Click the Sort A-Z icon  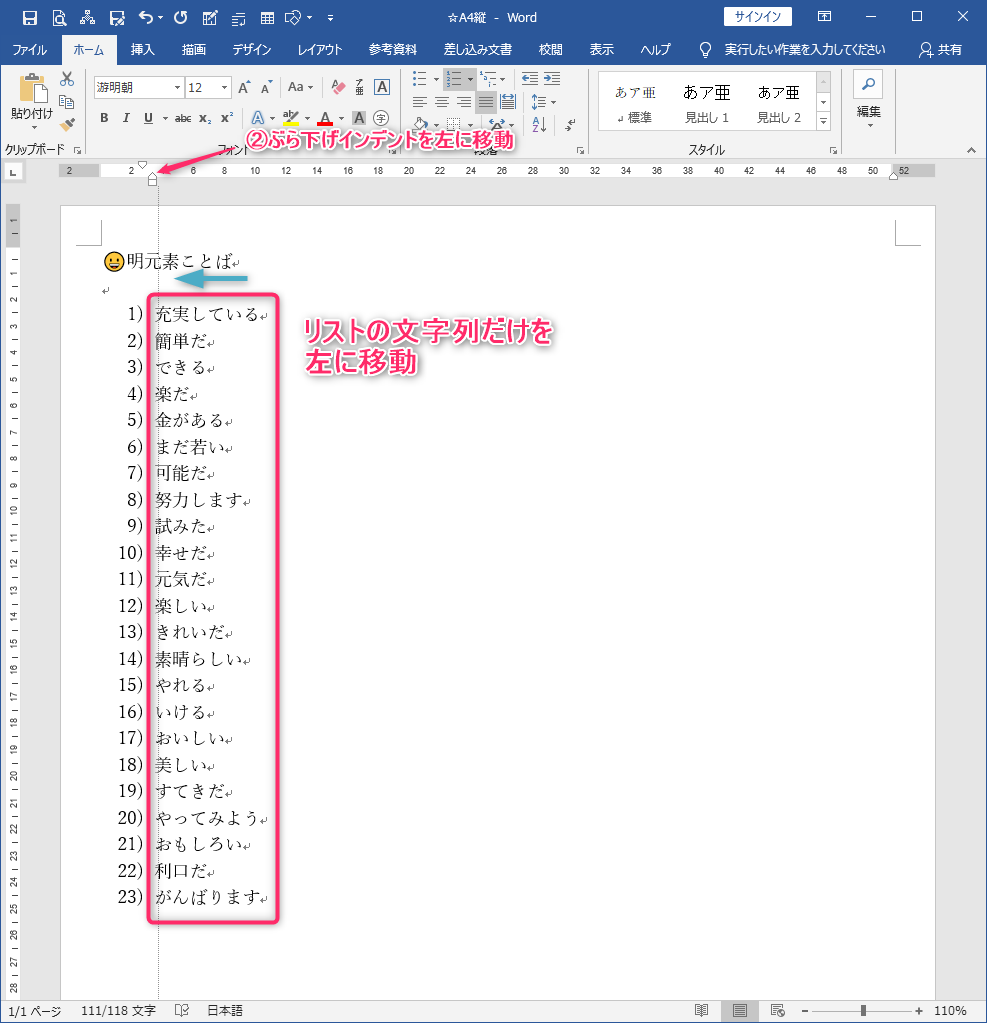pos(538,125)
